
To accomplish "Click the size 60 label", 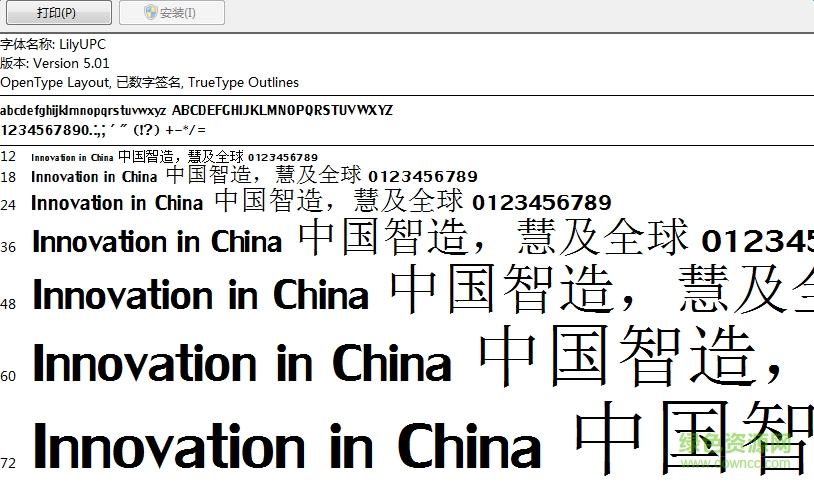I will pyautogui.click(x=8, y=376).
